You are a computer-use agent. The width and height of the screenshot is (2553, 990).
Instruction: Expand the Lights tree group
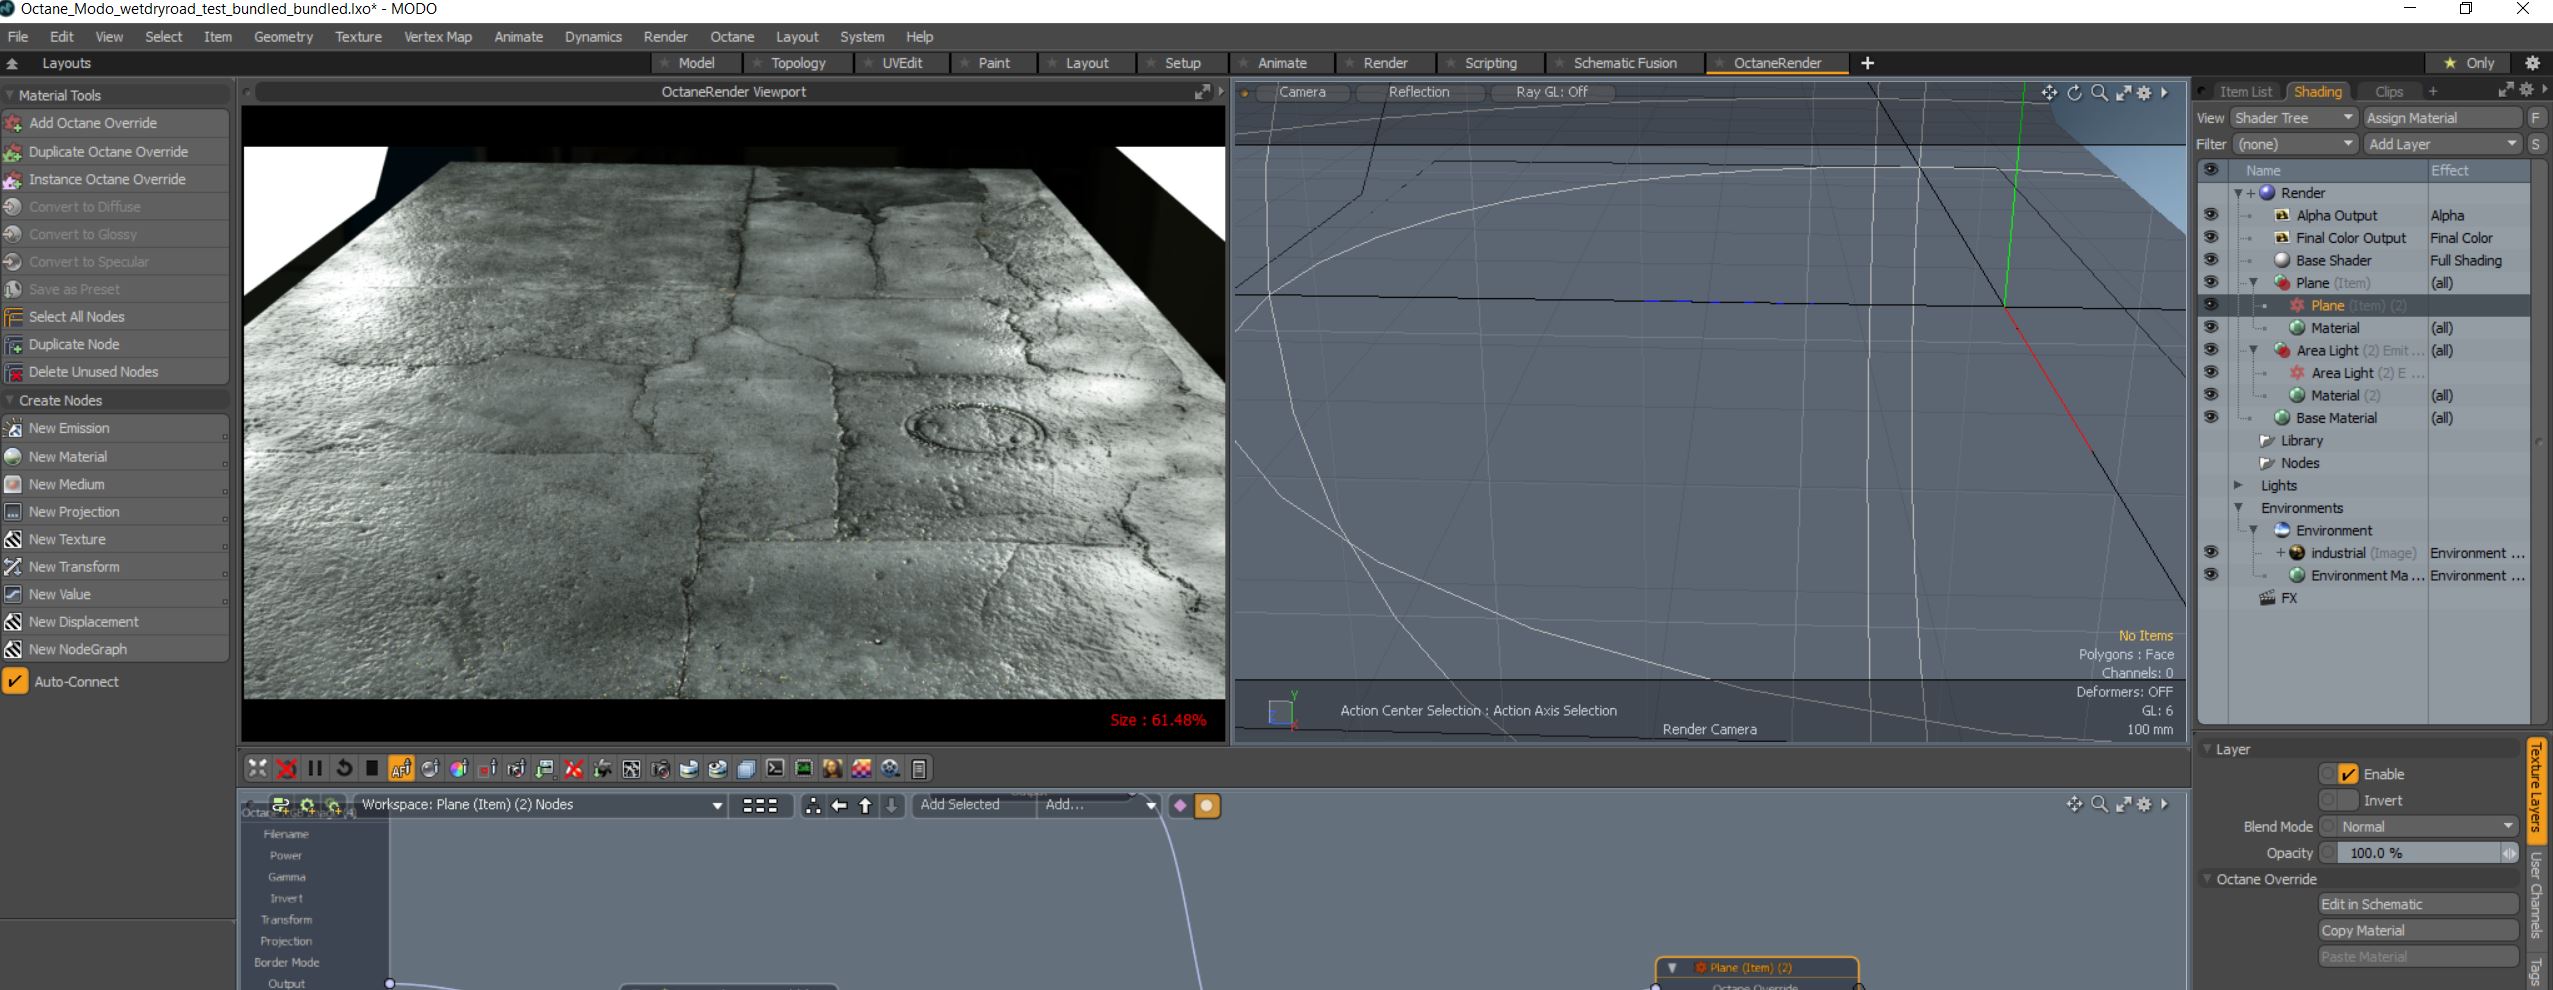[x=2238, y=486]
